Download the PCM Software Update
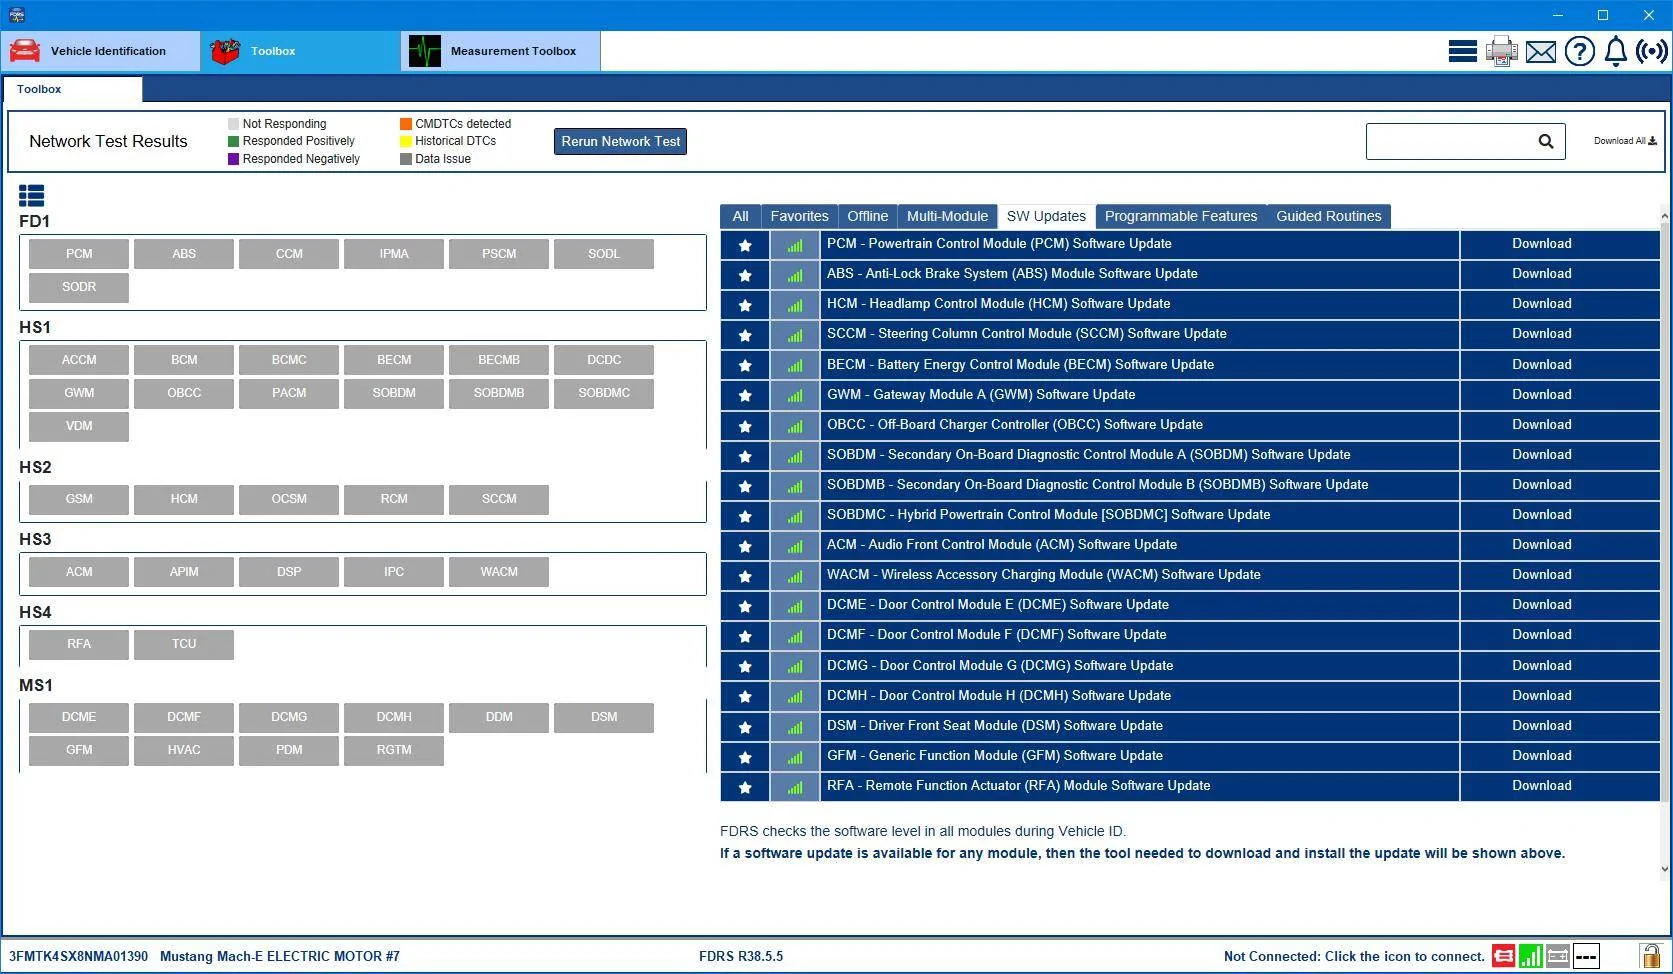The width and height of the screenshot is (1673, 974). pyautogui.click(x=1541, y=244)
